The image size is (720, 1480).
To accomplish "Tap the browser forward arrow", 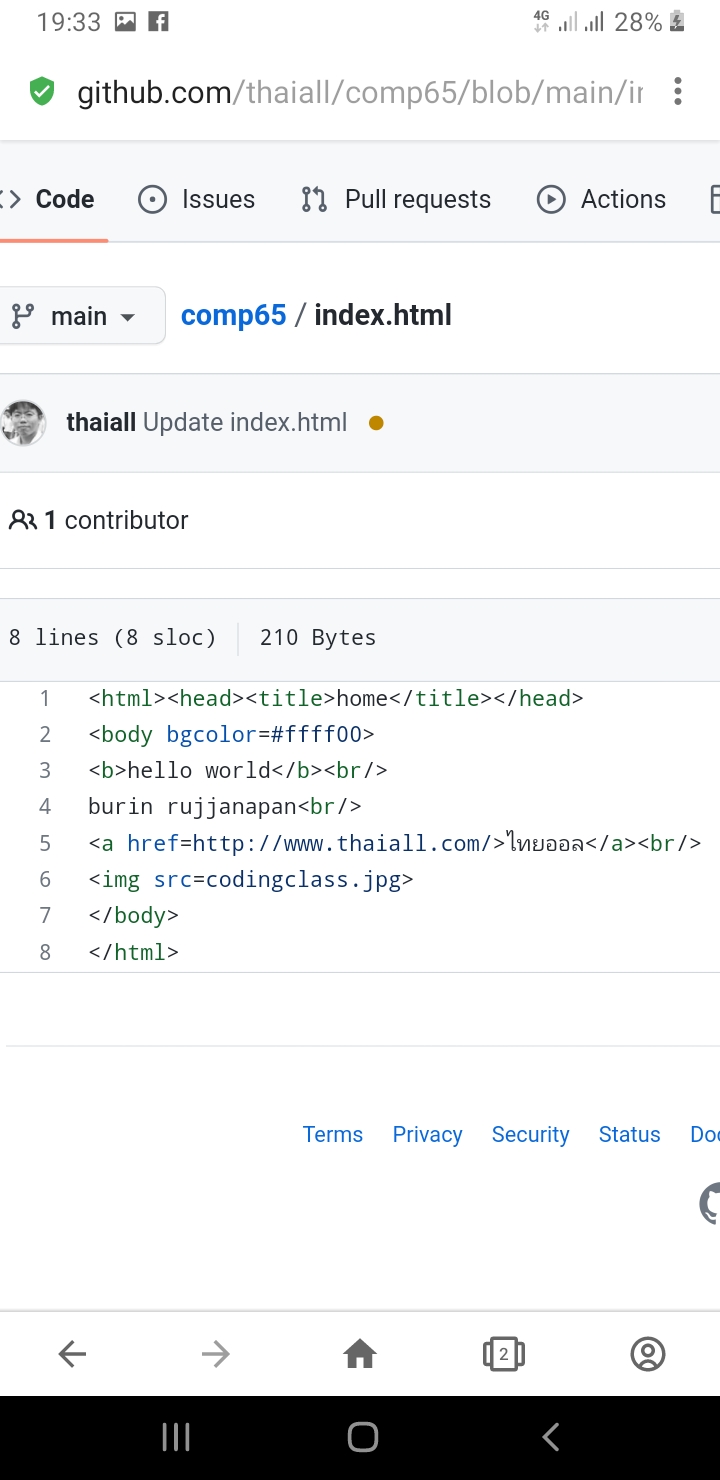I will (216, 1354).
